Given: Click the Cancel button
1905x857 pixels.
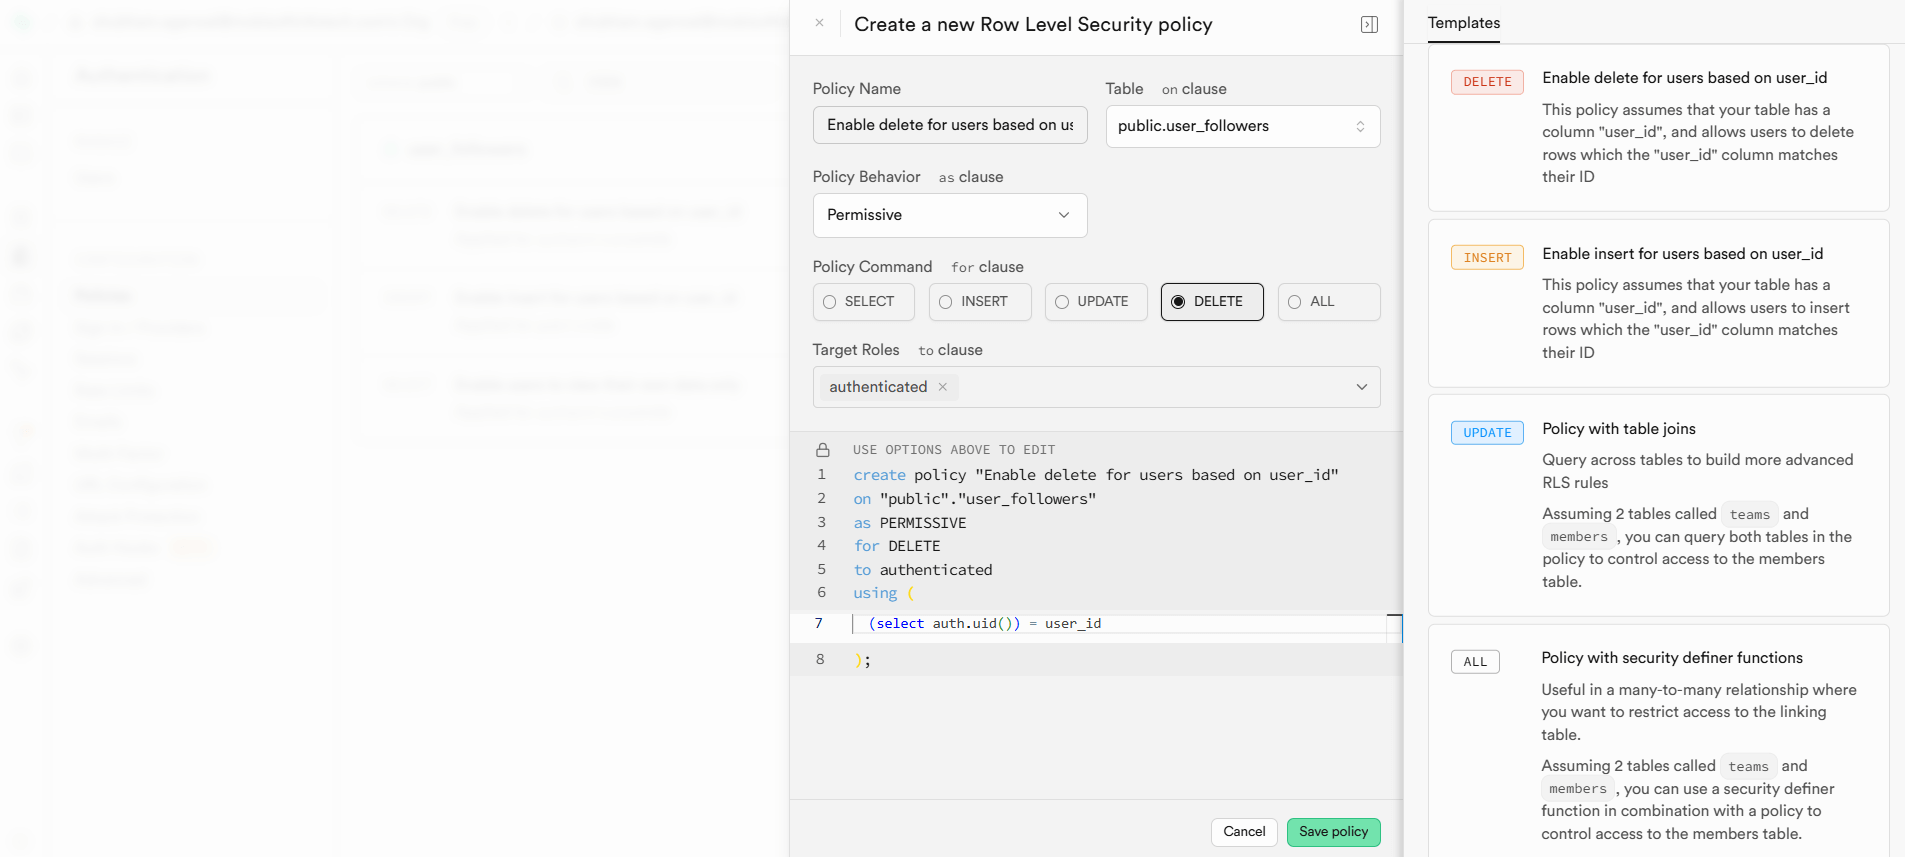Looking at the screenshot, I should [1244, 832].
